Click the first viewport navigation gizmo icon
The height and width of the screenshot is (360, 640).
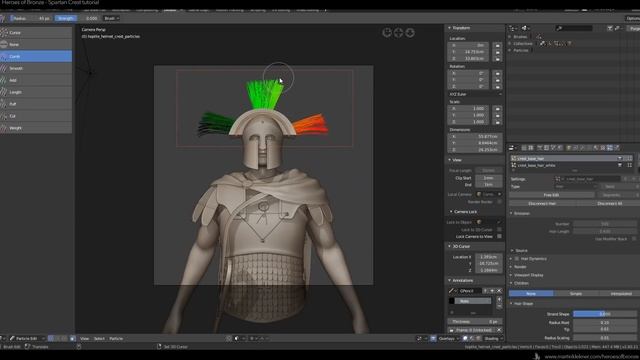(387, 33)
